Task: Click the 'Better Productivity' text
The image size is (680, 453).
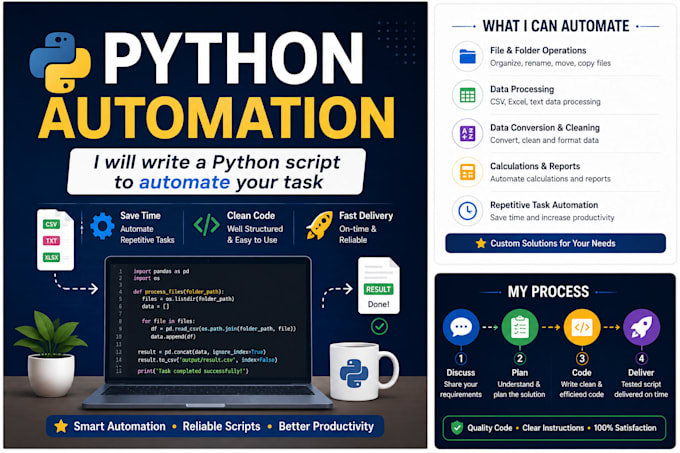Action: pyautogui.click(x=326, y=427)
